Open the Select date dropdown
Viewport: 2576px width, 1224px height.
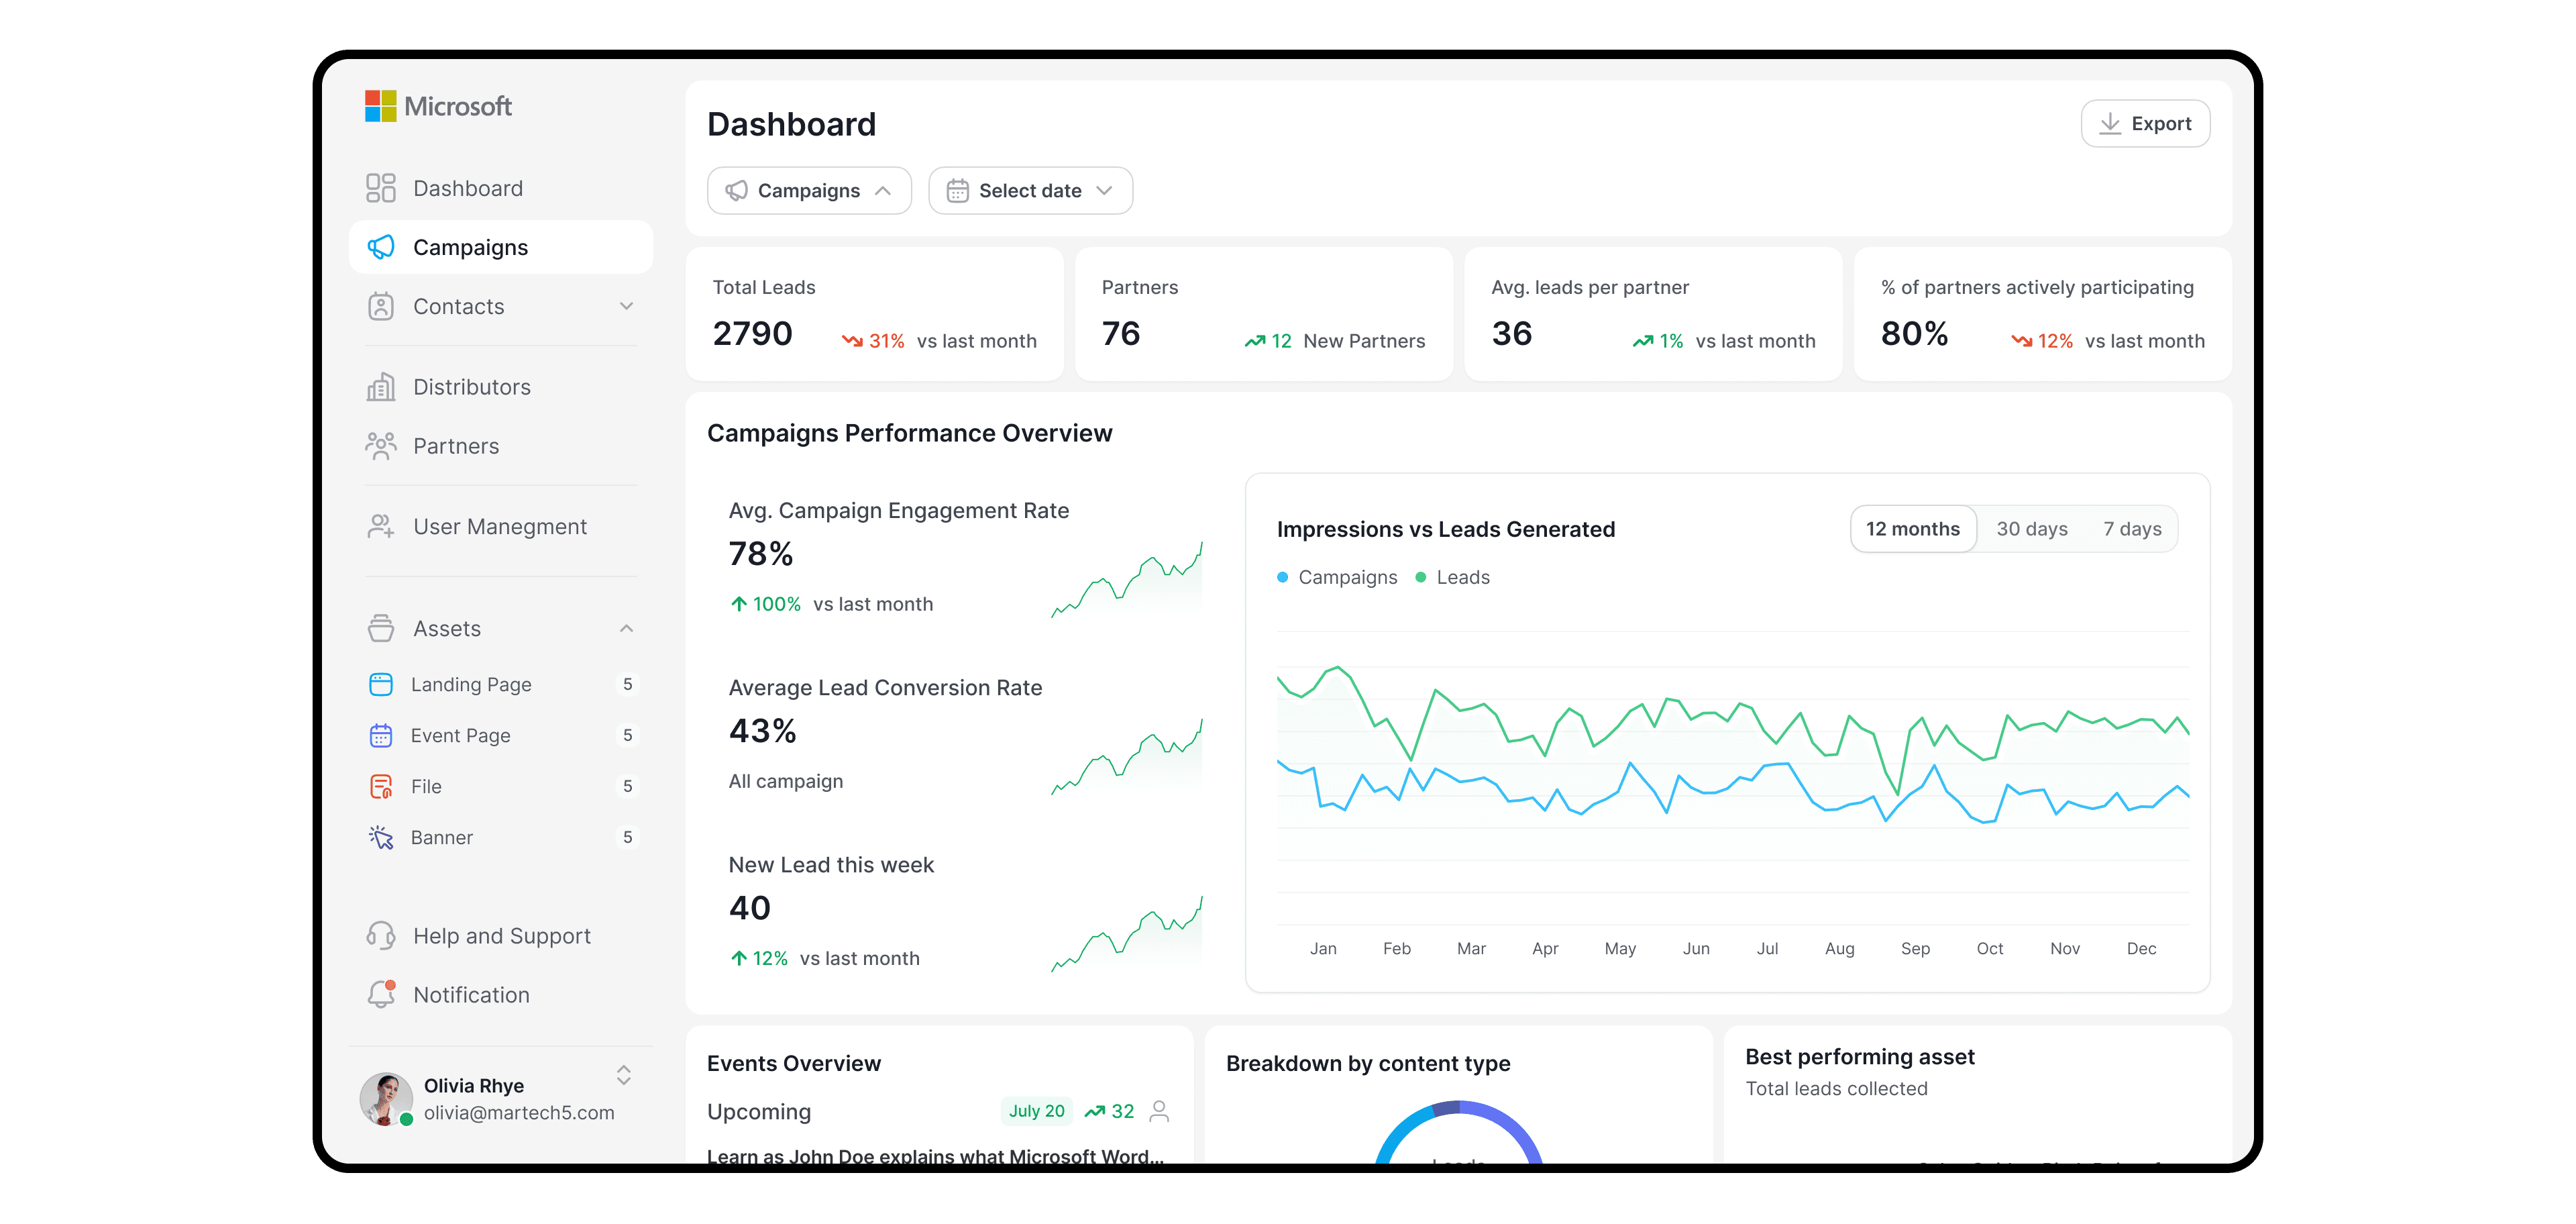point(1029,191)
